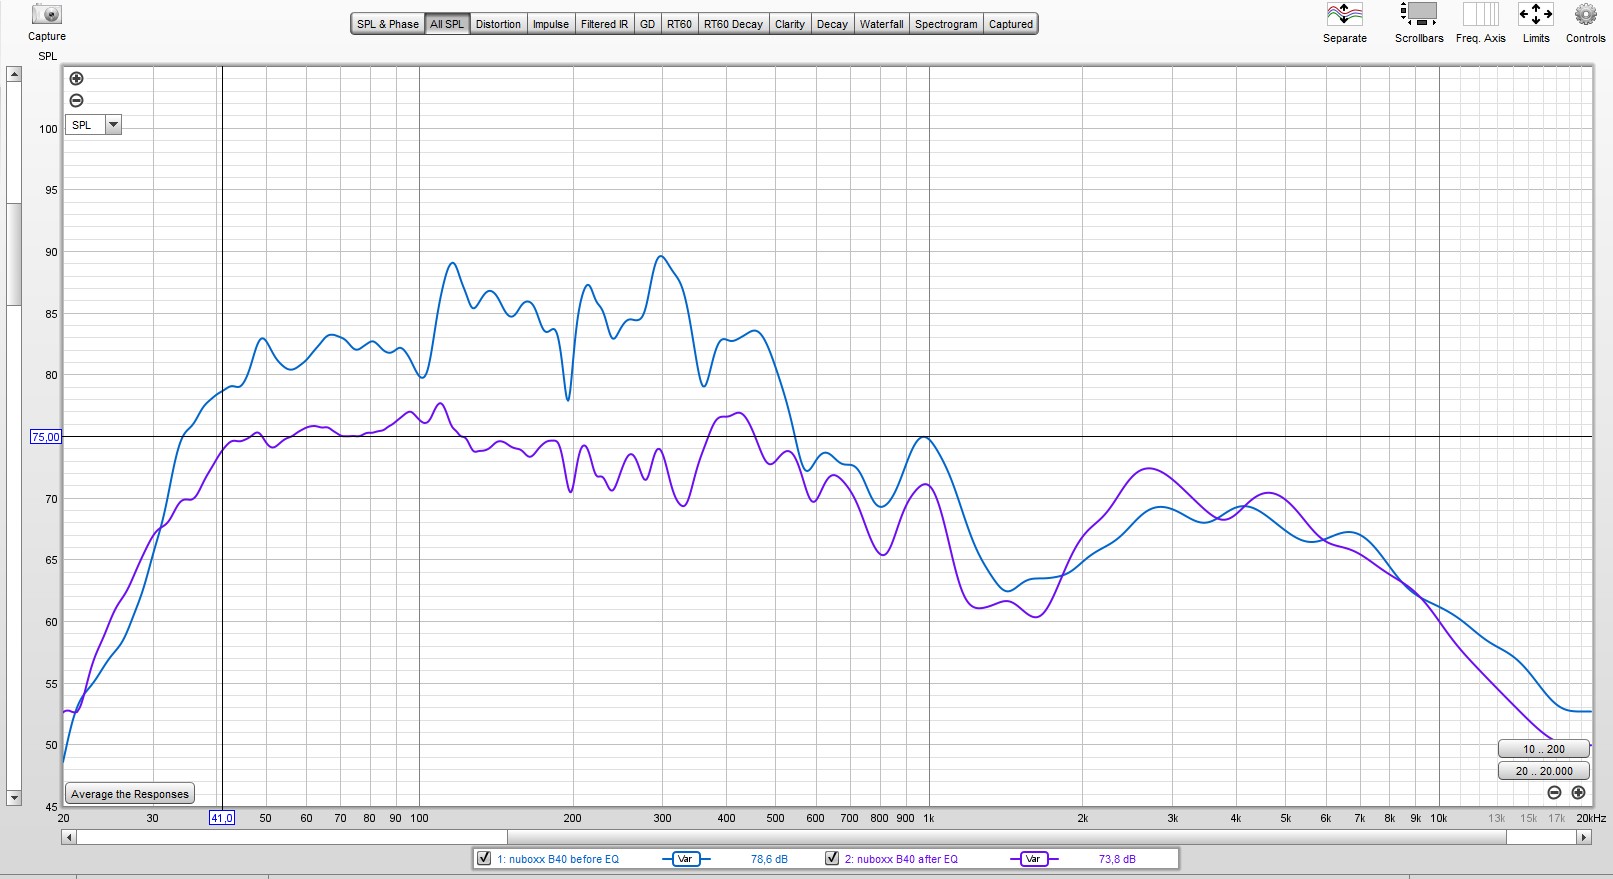Select the Distortion tab
Image resolution: width=1613 pixels, height=879 pixels.
498,24
